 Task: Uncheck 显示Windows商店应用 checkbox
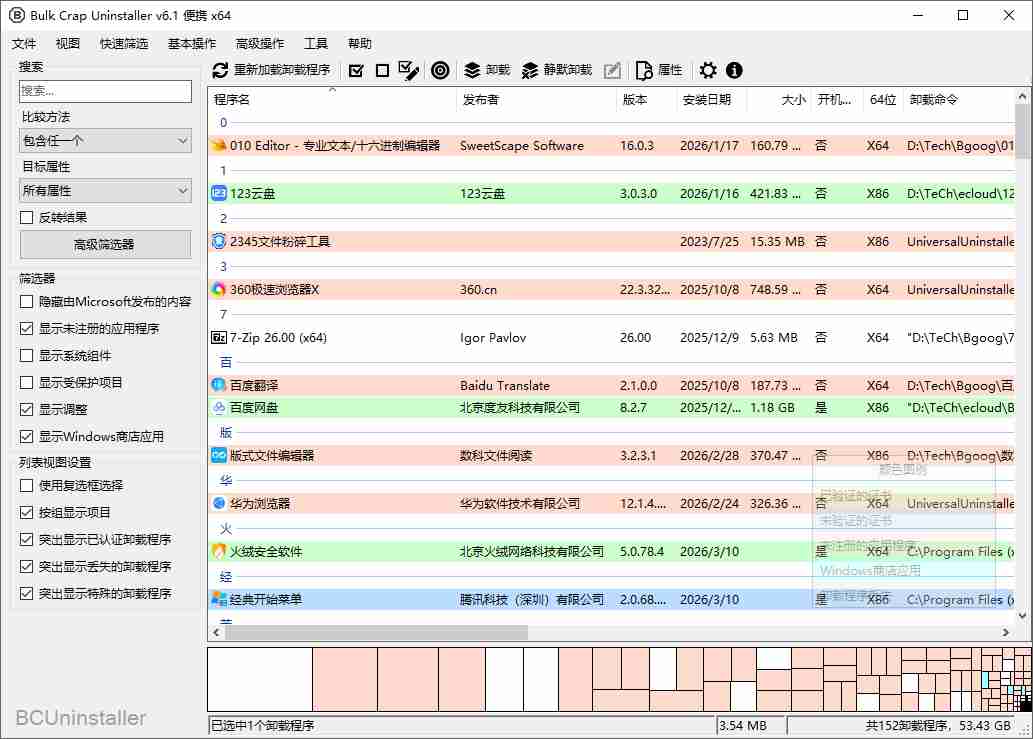pyautogui.click(x=27, y=436)
